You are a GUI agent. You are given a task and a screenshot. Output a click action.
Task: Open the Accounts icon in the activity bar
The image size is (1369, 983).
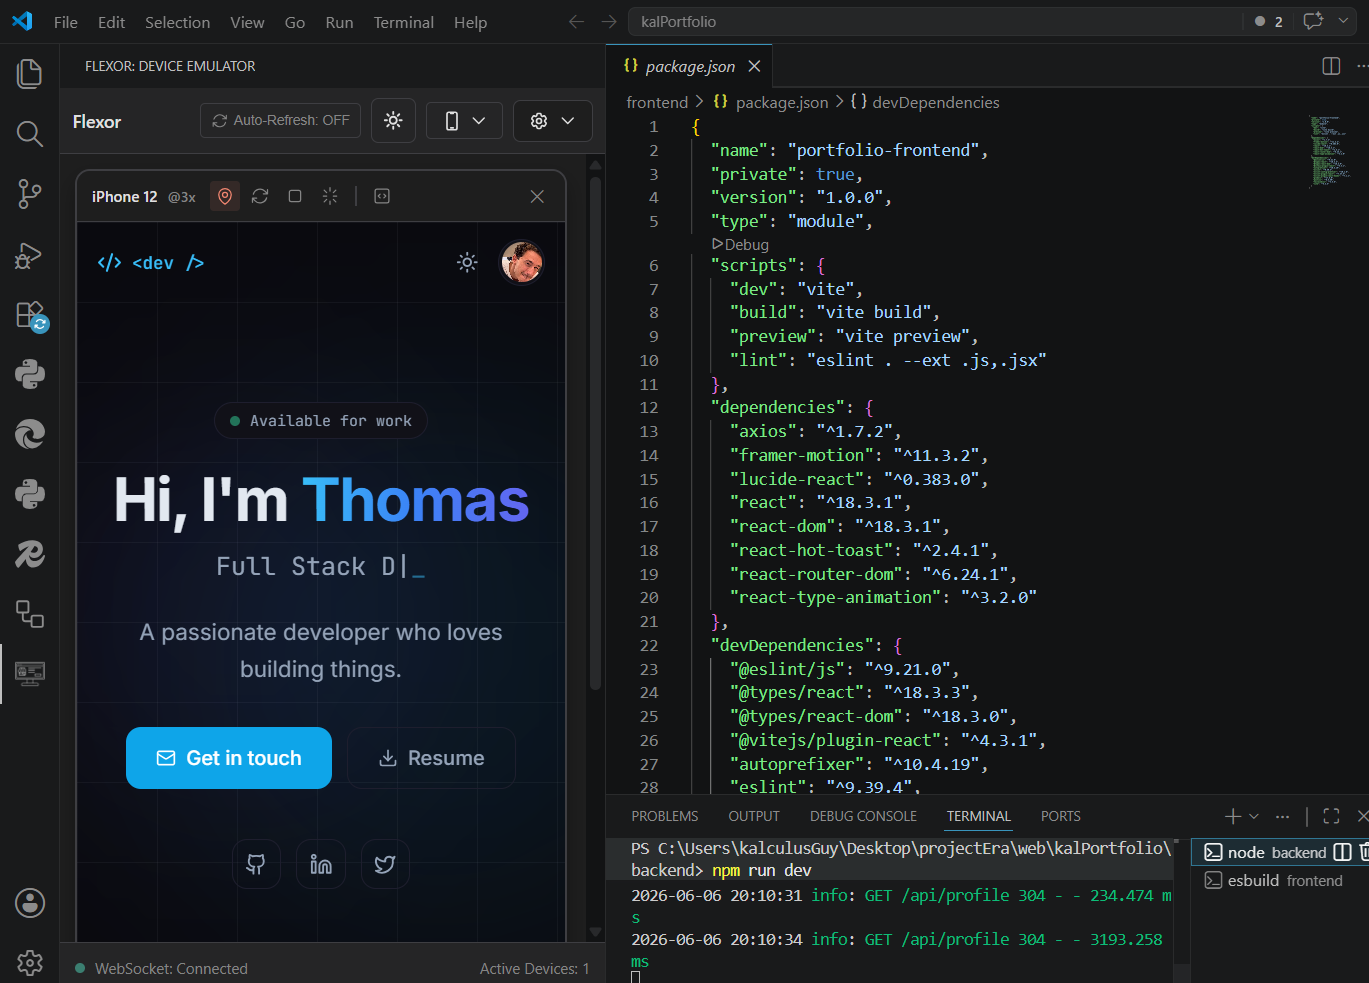pyautogui.click(x=30, y=903)
